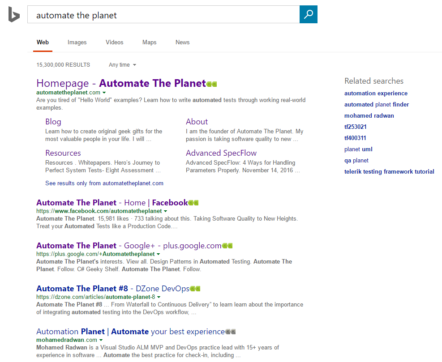This screenshot has height=362, width=442.
Task: Click the search box containing 'automate the planet'
Action: tap(163, 15)
